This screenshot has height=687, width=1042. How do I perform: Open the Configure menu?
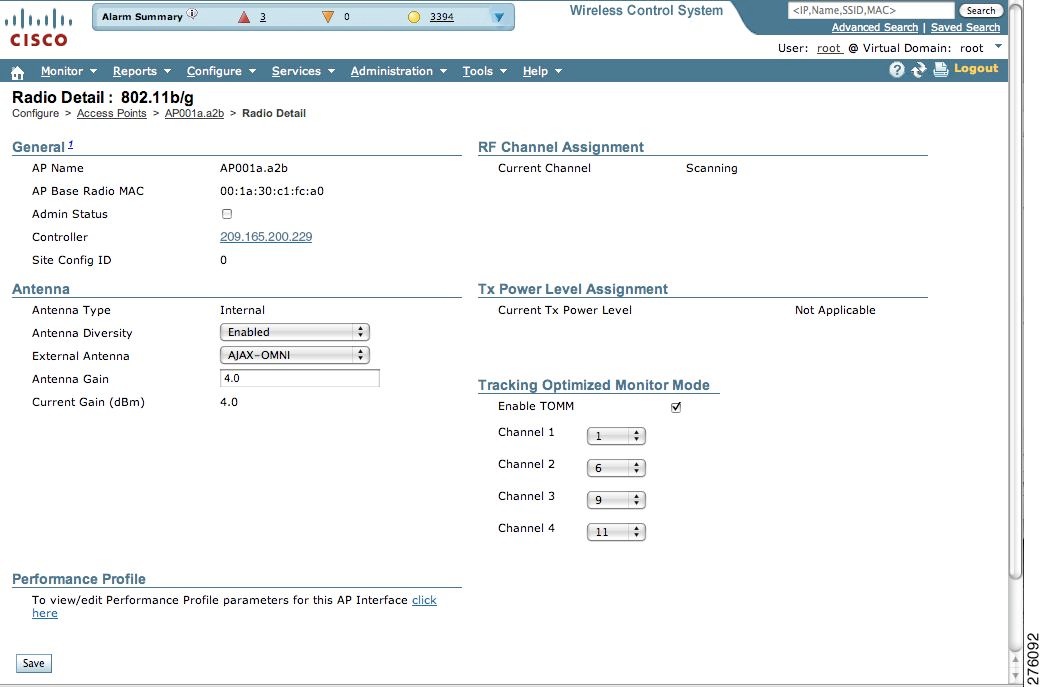tap(221, 71)
